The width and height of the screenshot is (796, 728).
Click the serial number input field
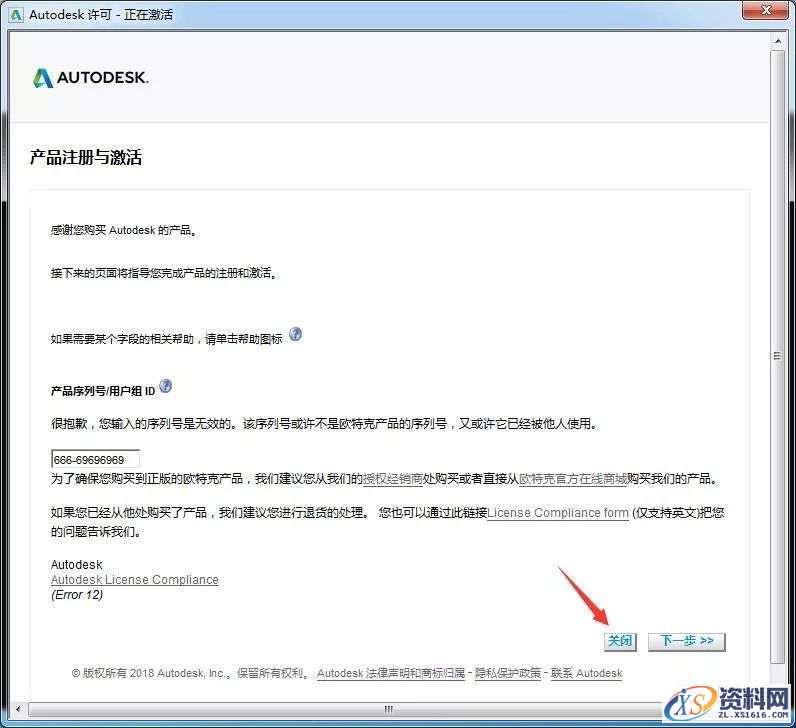(95, 459)
